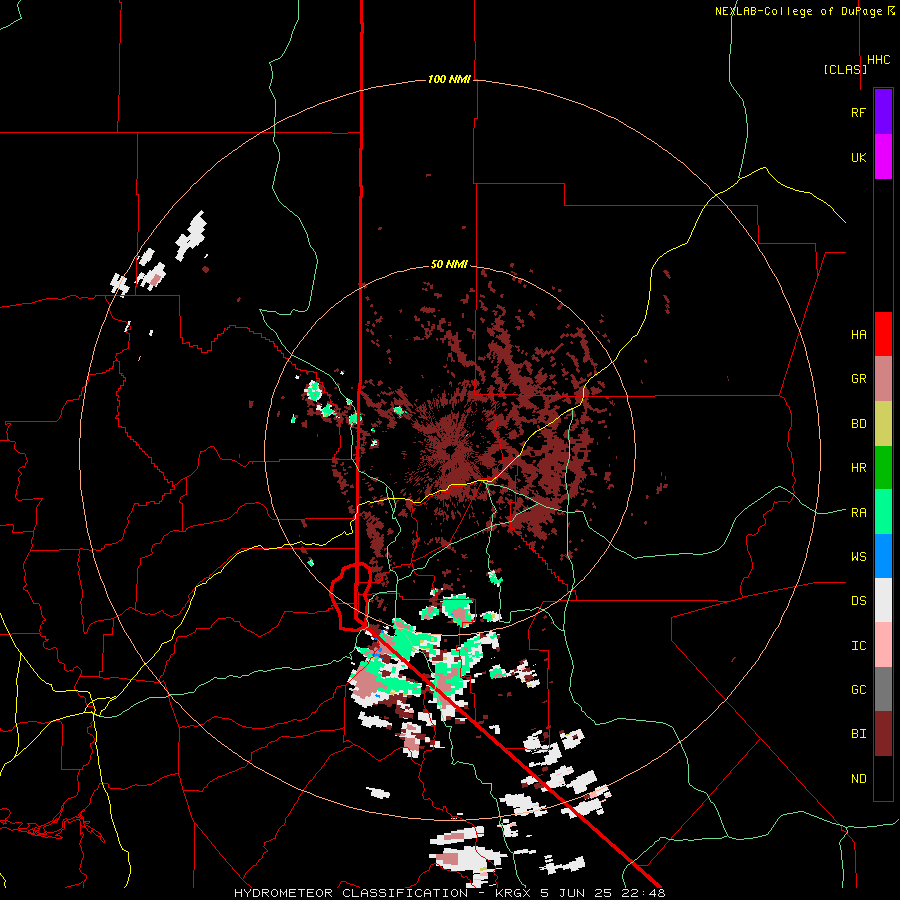Click the radar site at the brown clutter center

(x=451, y=449)
